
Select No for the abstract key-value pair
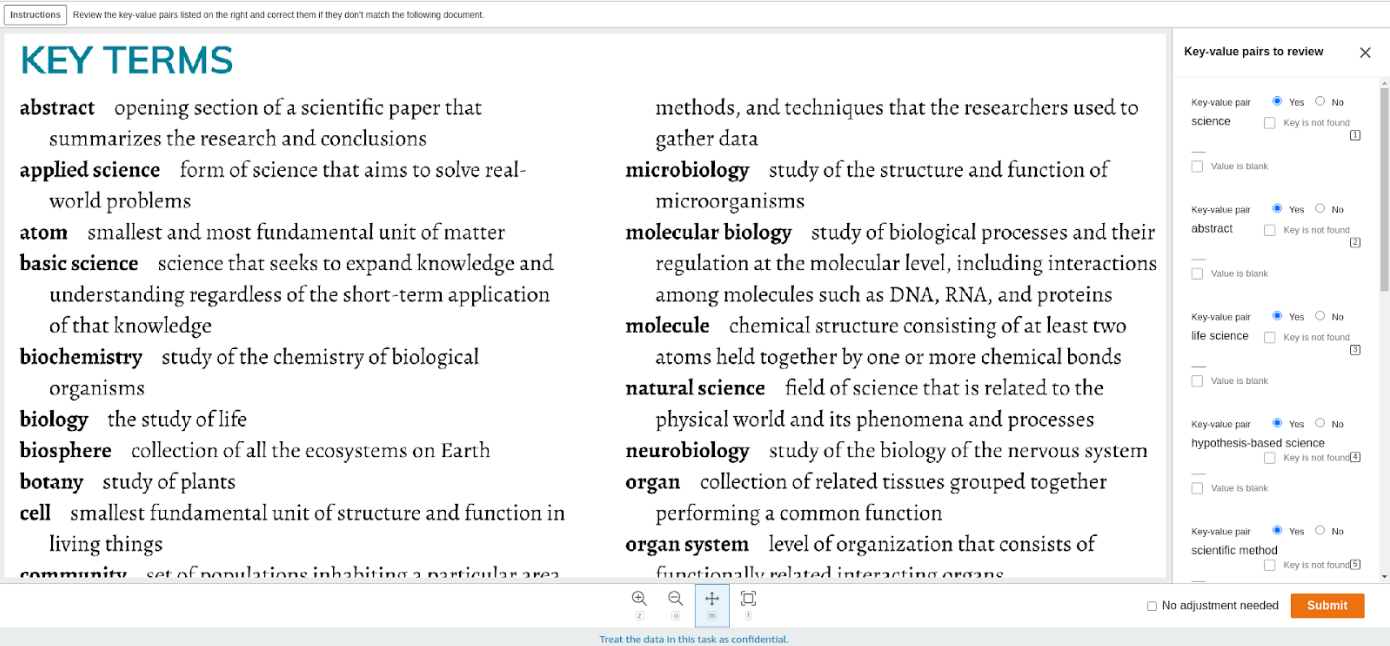pyautogui.click(x=1320, y=209)
